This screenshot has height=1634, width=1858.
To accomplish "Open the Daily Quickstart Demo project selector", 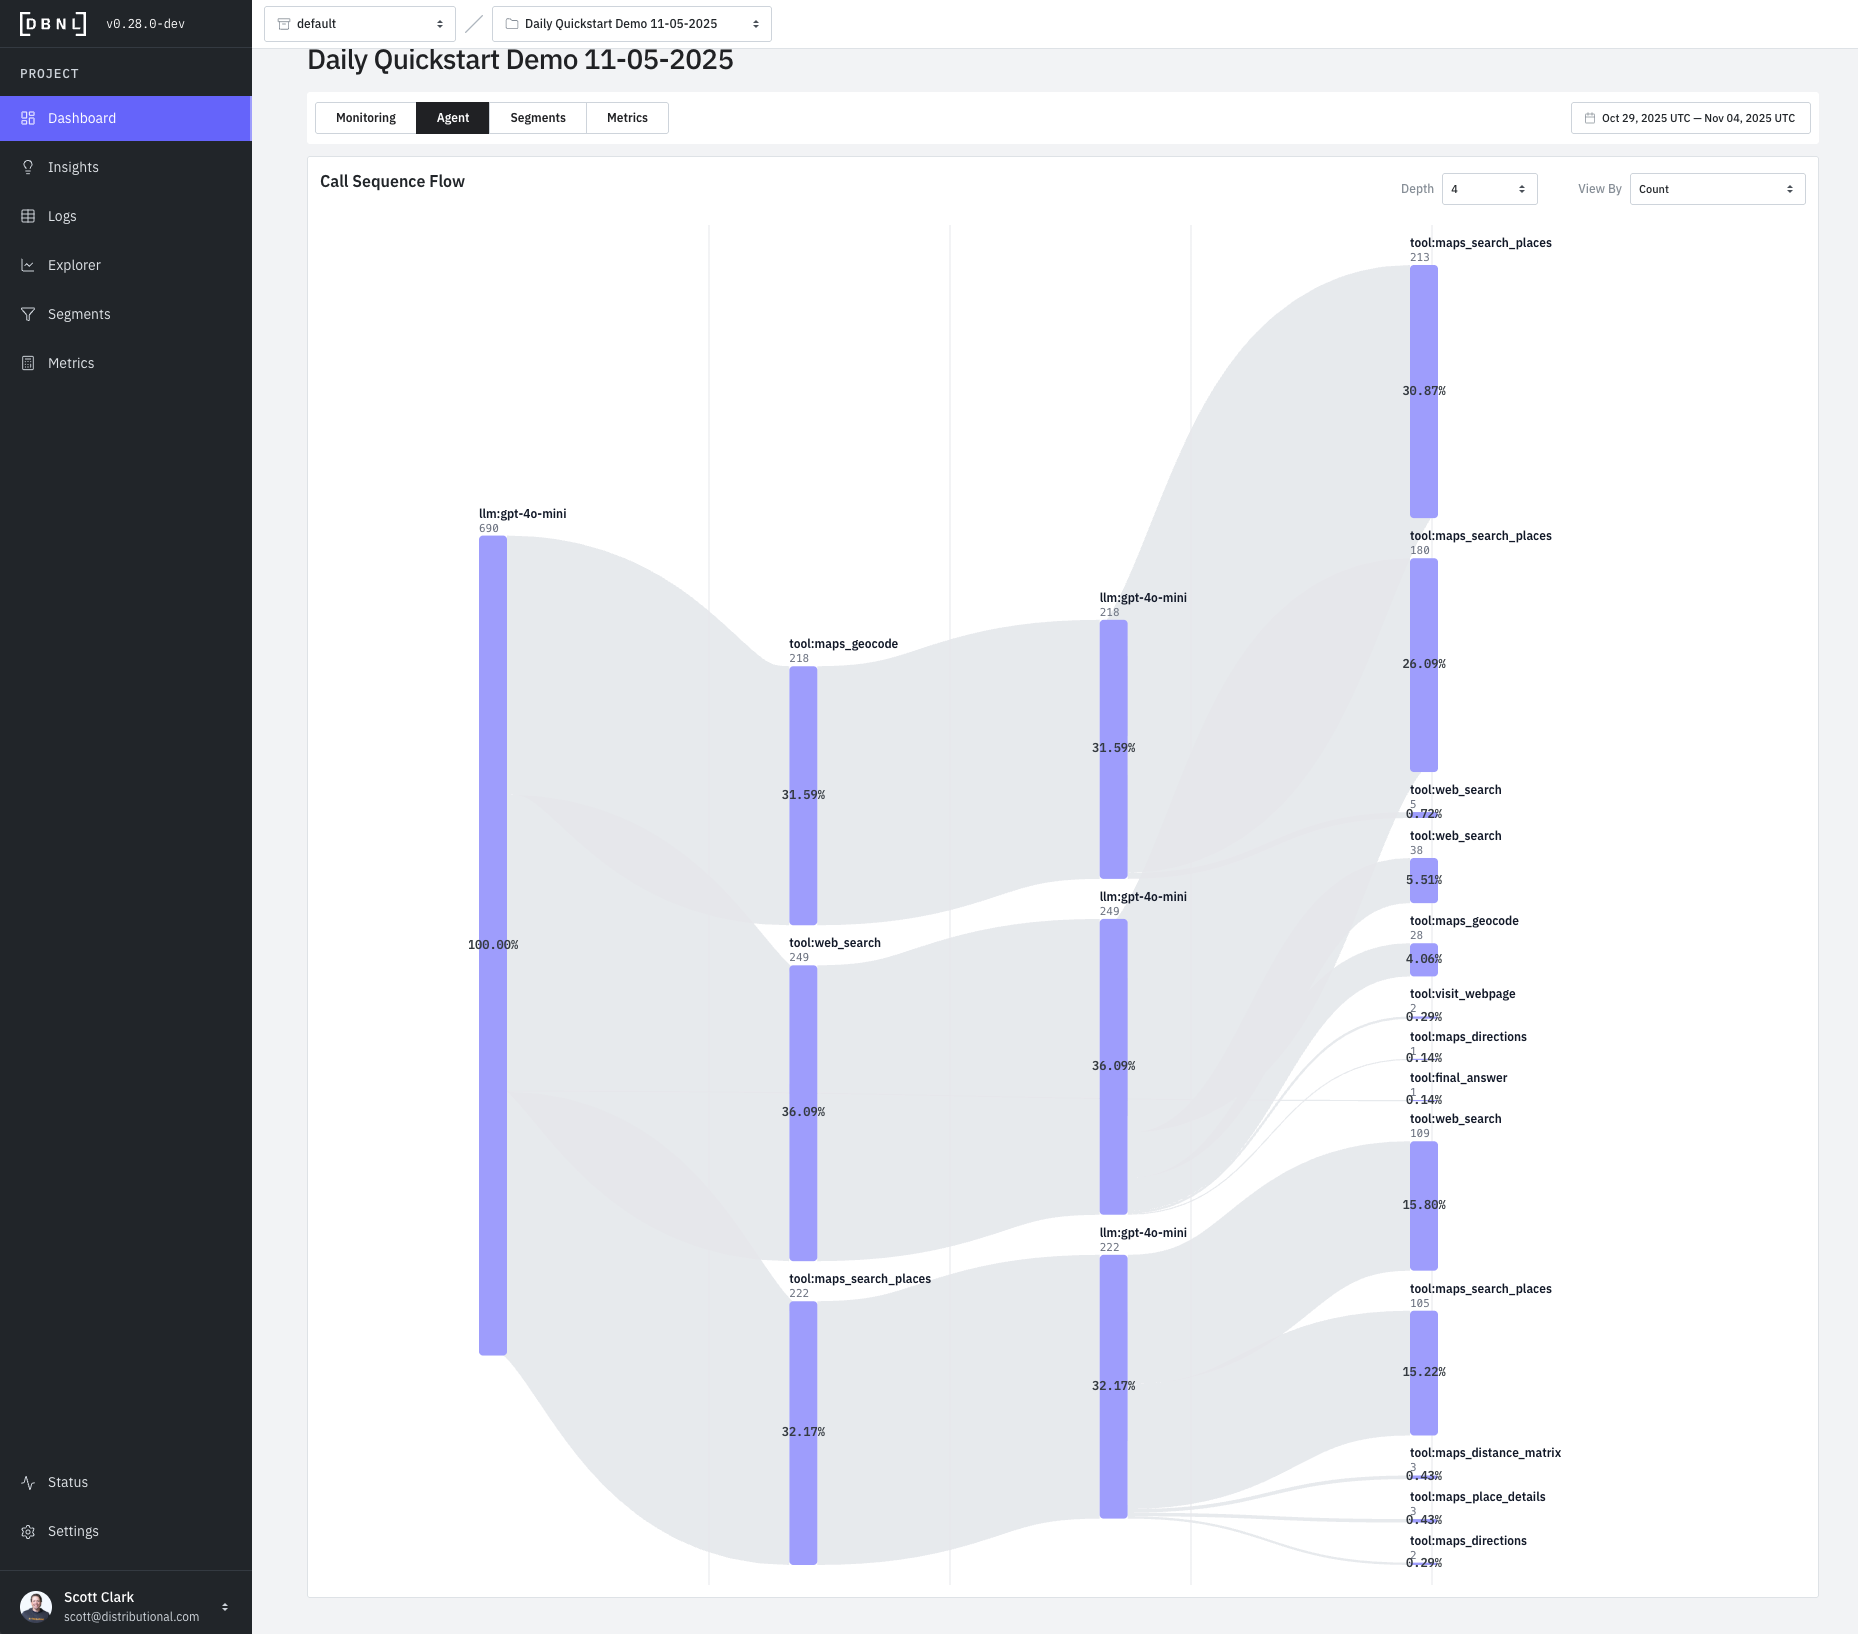I will (x=631, y=24).
